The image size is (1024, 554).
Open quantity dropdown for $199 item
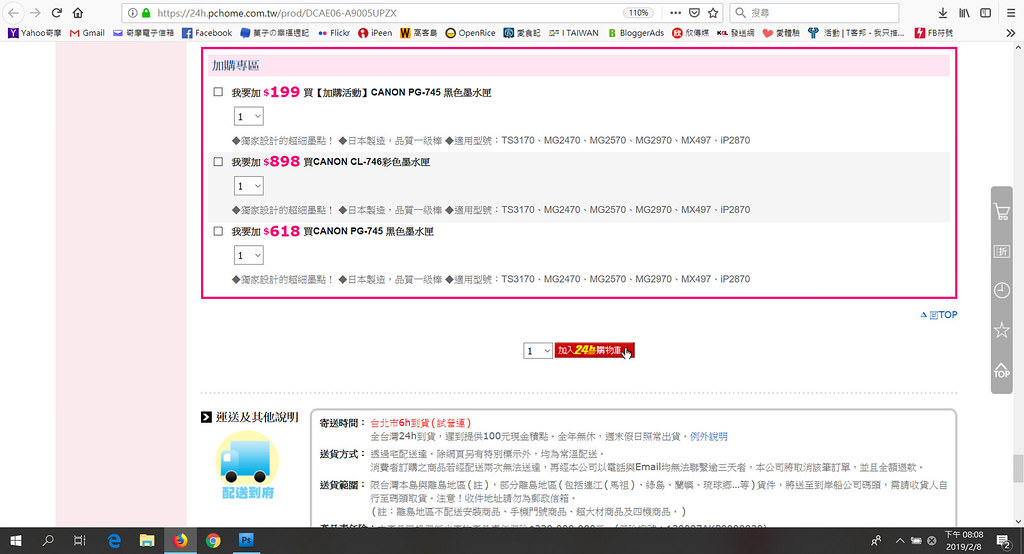pyautogui.click(x=249, y=116)
